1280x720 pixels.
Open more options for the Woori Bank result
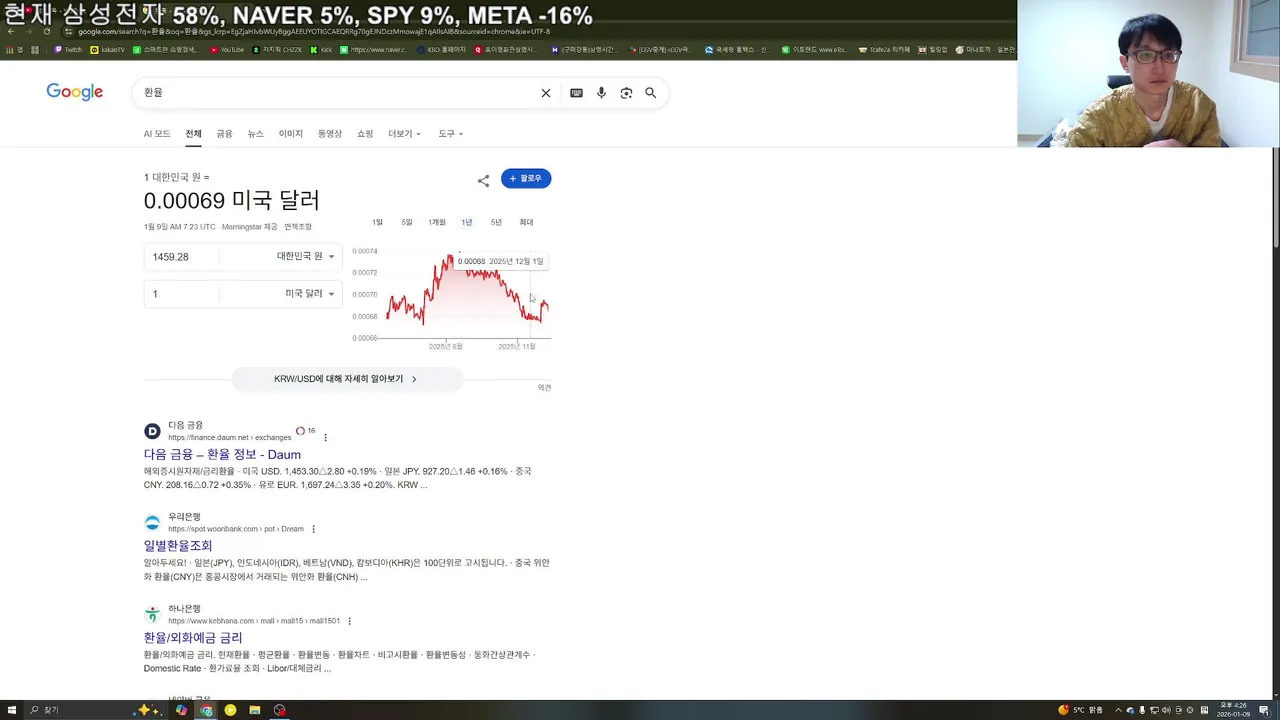point(313,529)
